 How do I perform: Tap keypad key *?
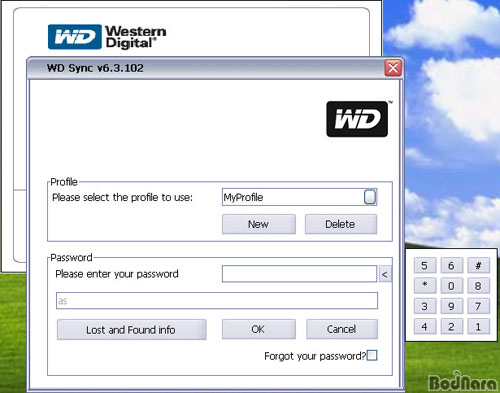[x=425, y=285]
